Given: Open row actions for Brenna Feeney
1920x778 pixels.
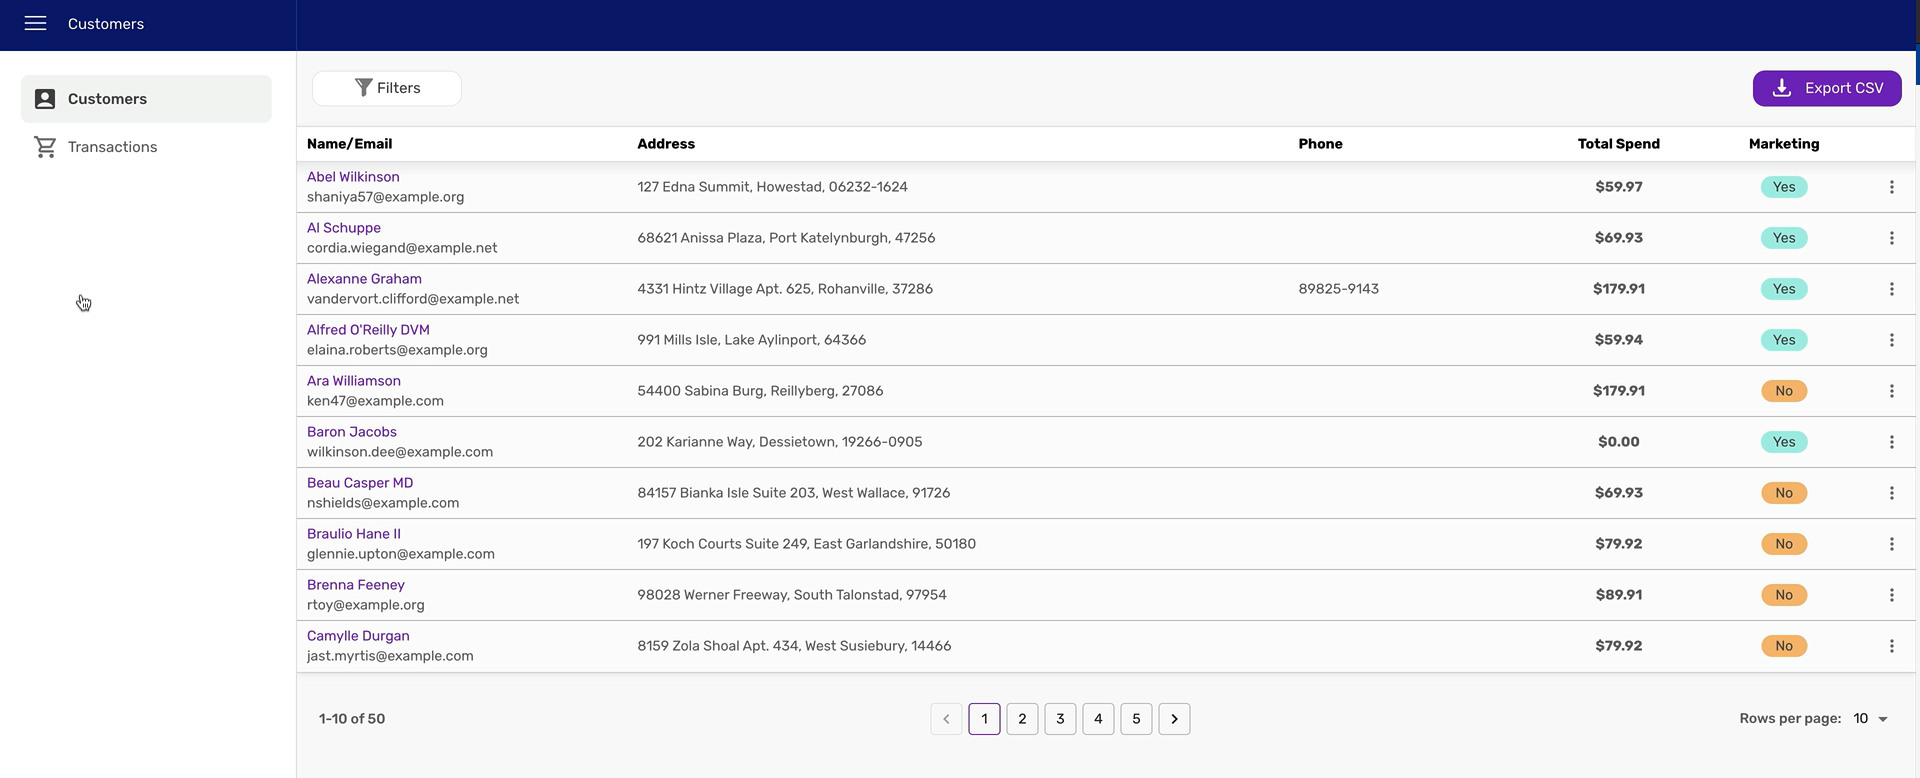Looking at the screenshot, I should click(1891, 595).
